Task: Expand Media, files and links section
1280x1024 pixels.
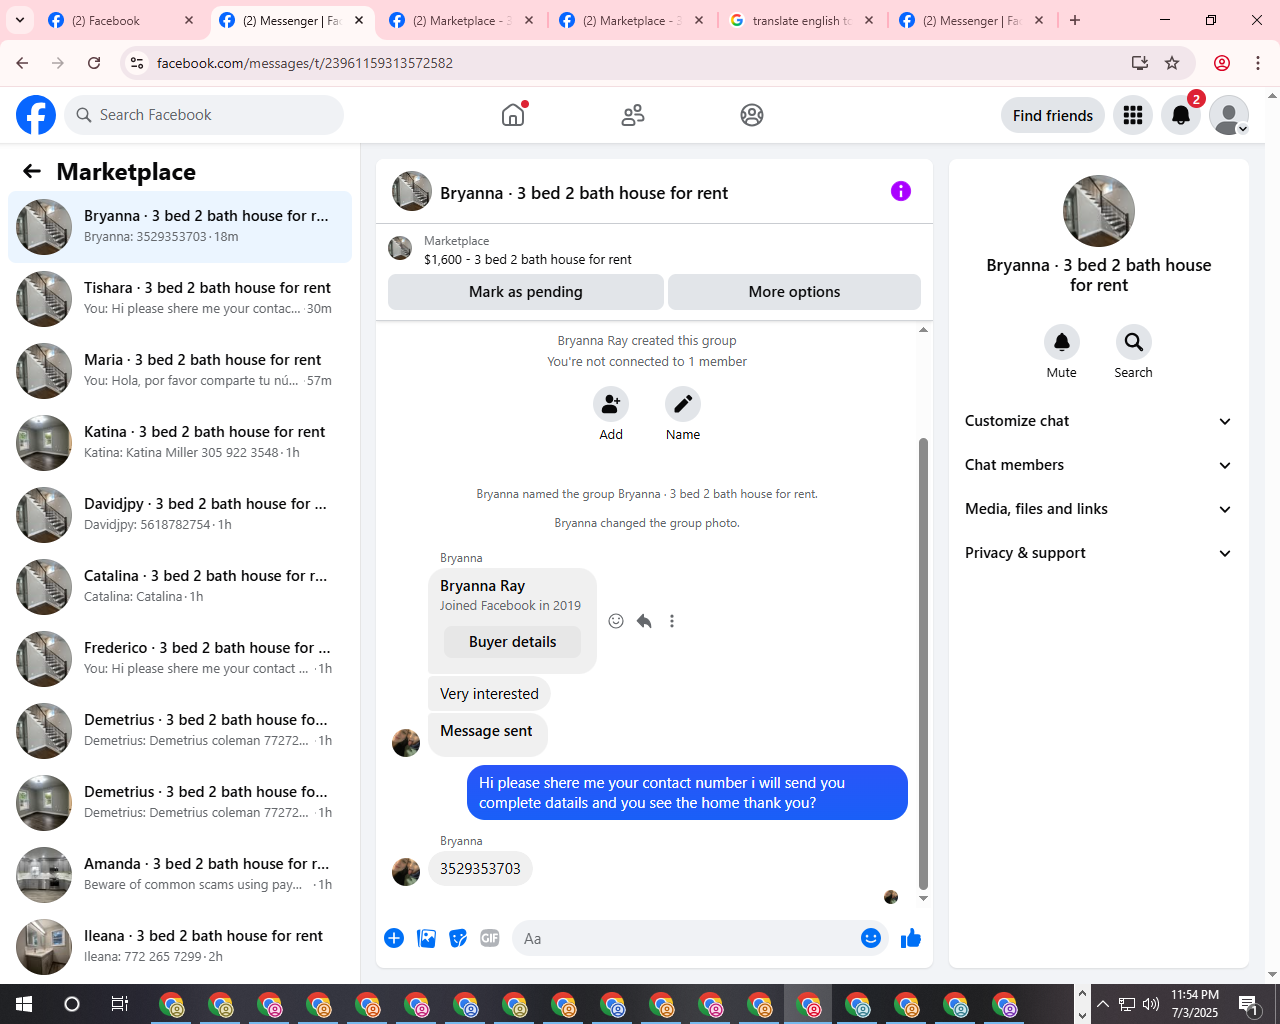Action: tap(1098, 509)
